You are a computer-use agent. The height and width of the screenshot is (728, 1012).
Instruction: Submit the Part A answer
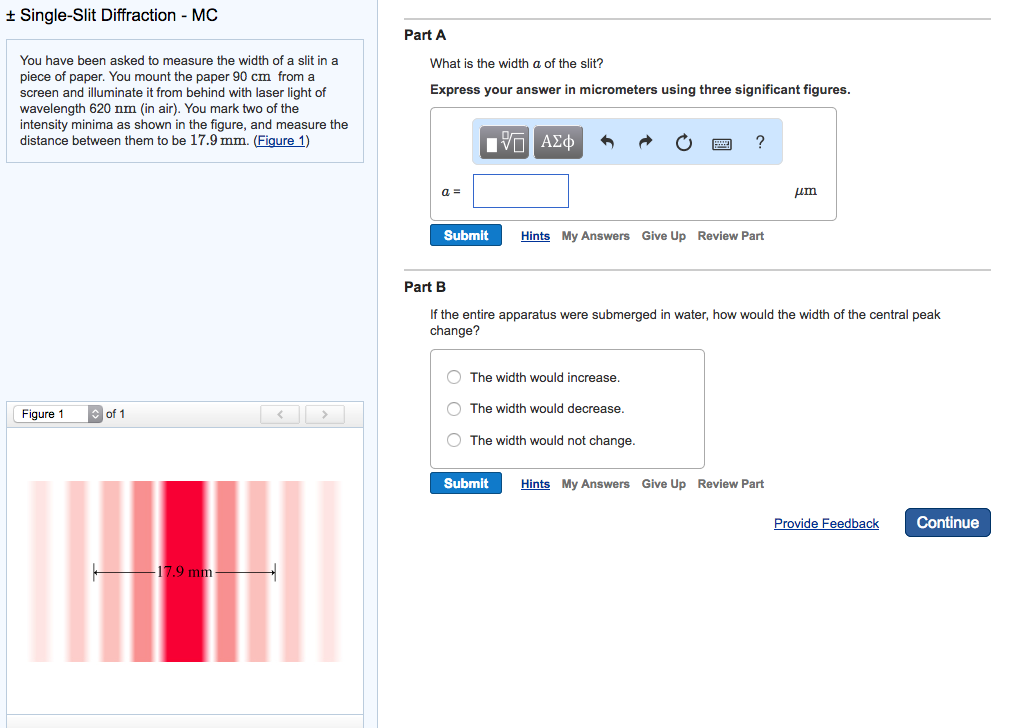tap(466, 235)
